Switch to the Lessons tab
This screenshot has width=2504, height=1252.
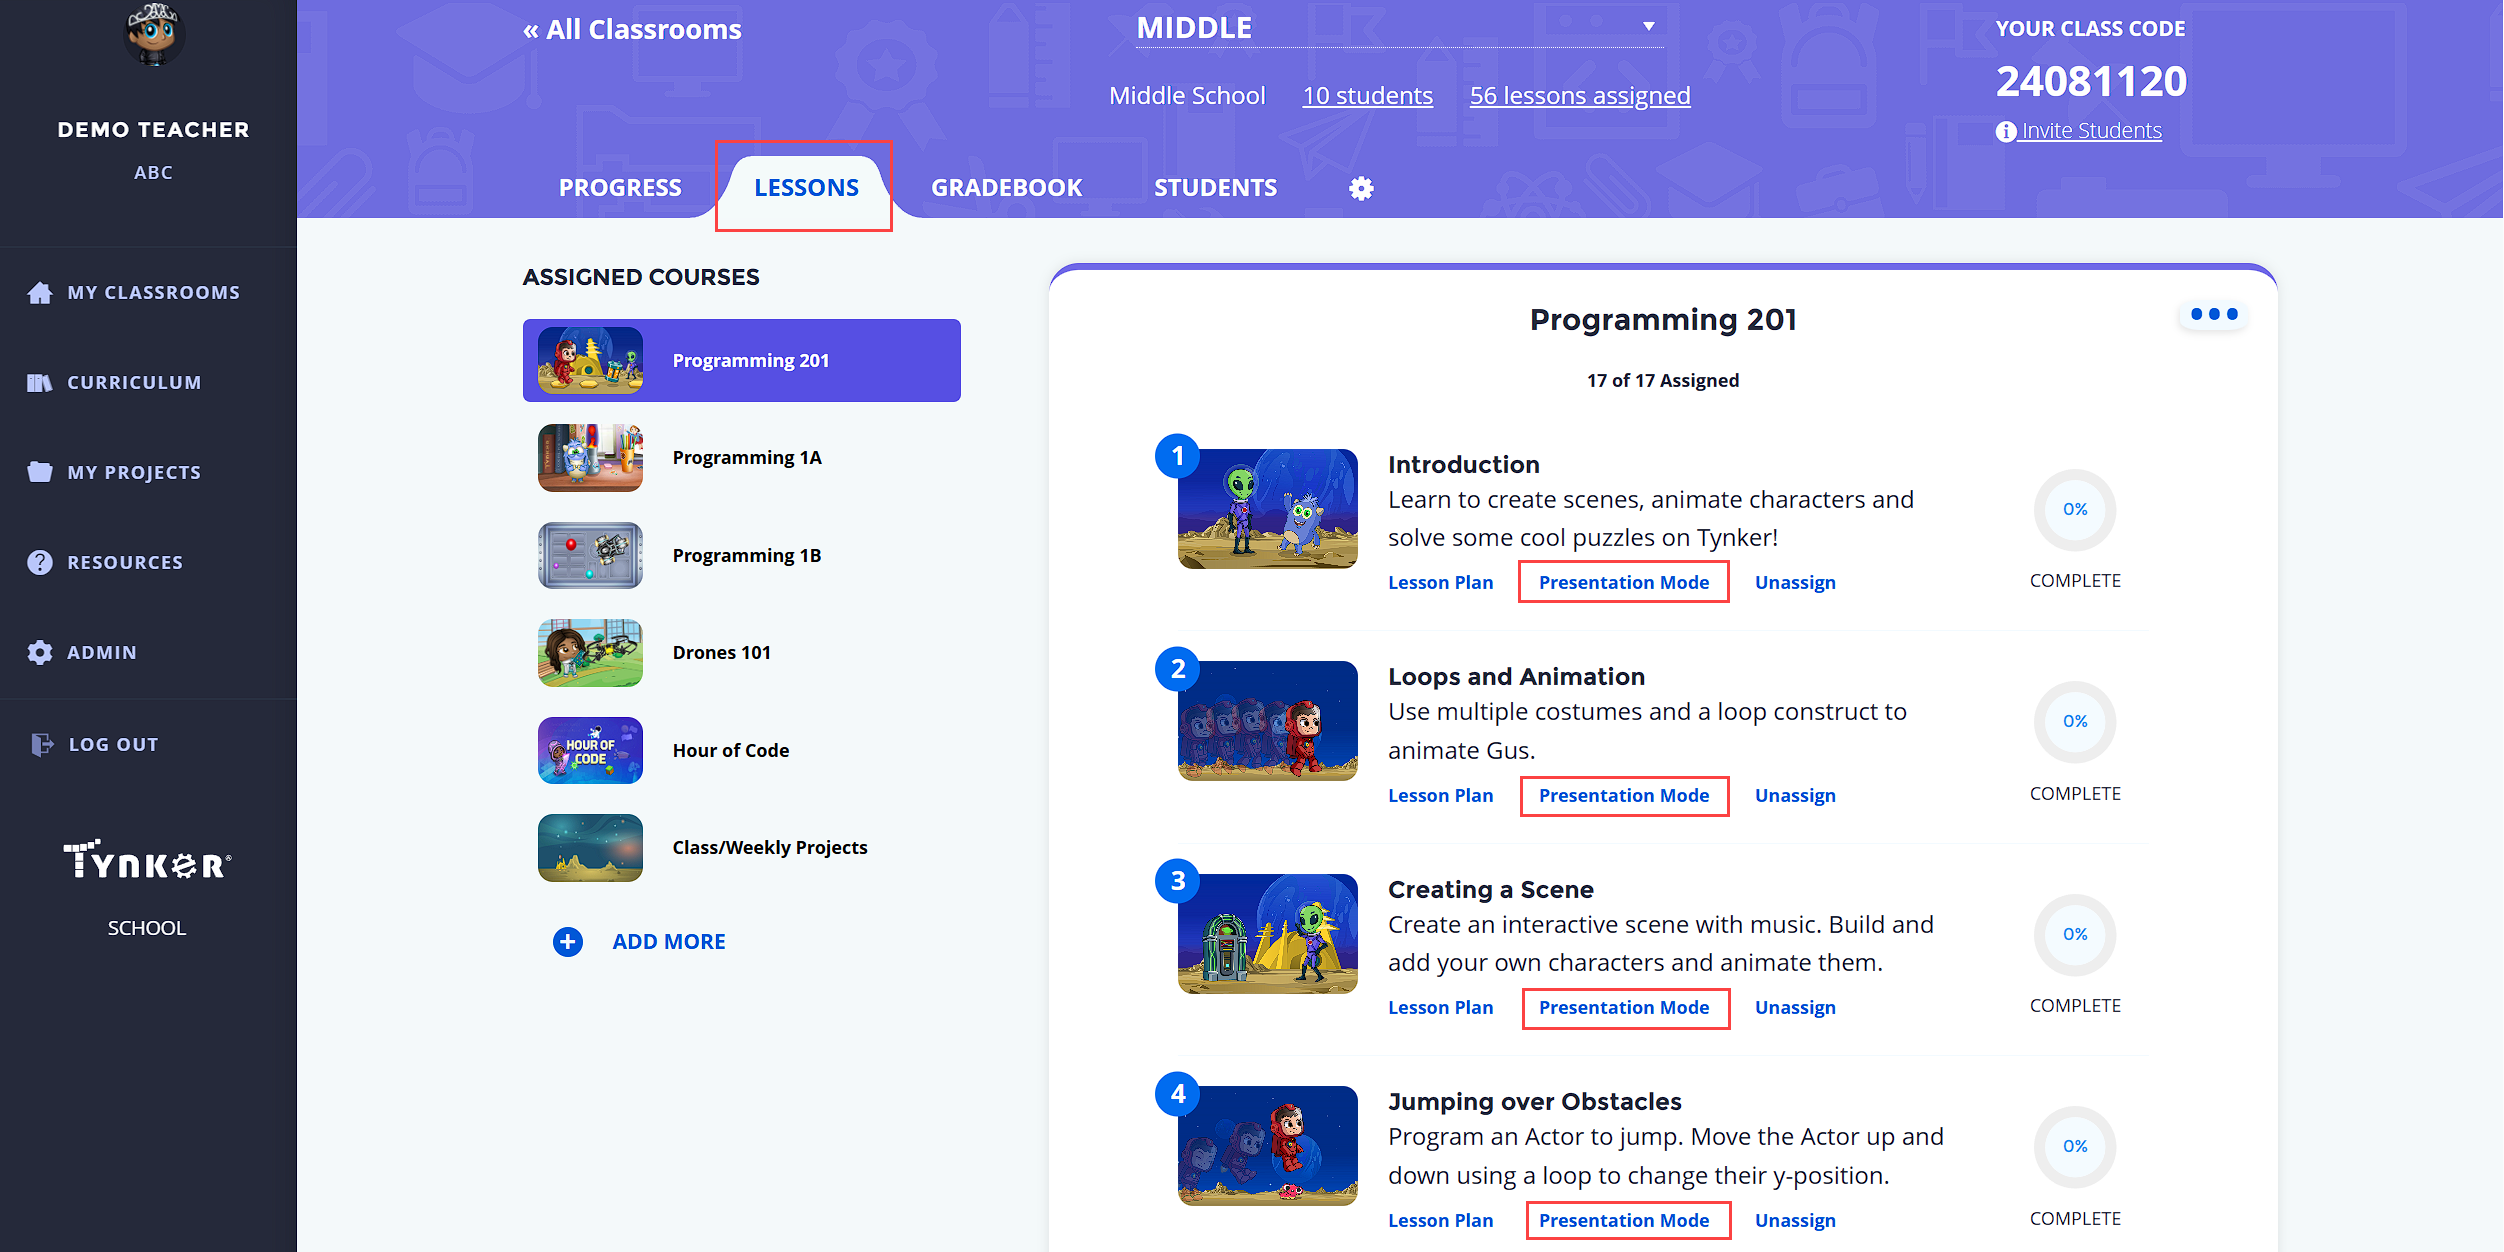[x=806, y=187]
